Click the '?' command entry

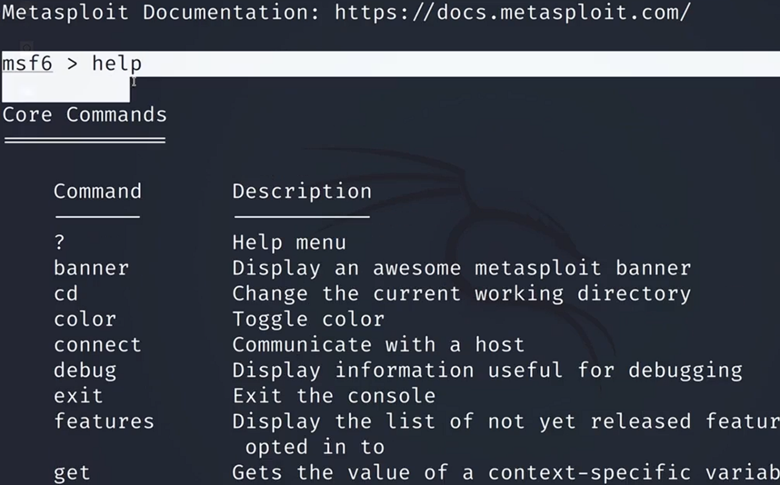click(60, 242)
